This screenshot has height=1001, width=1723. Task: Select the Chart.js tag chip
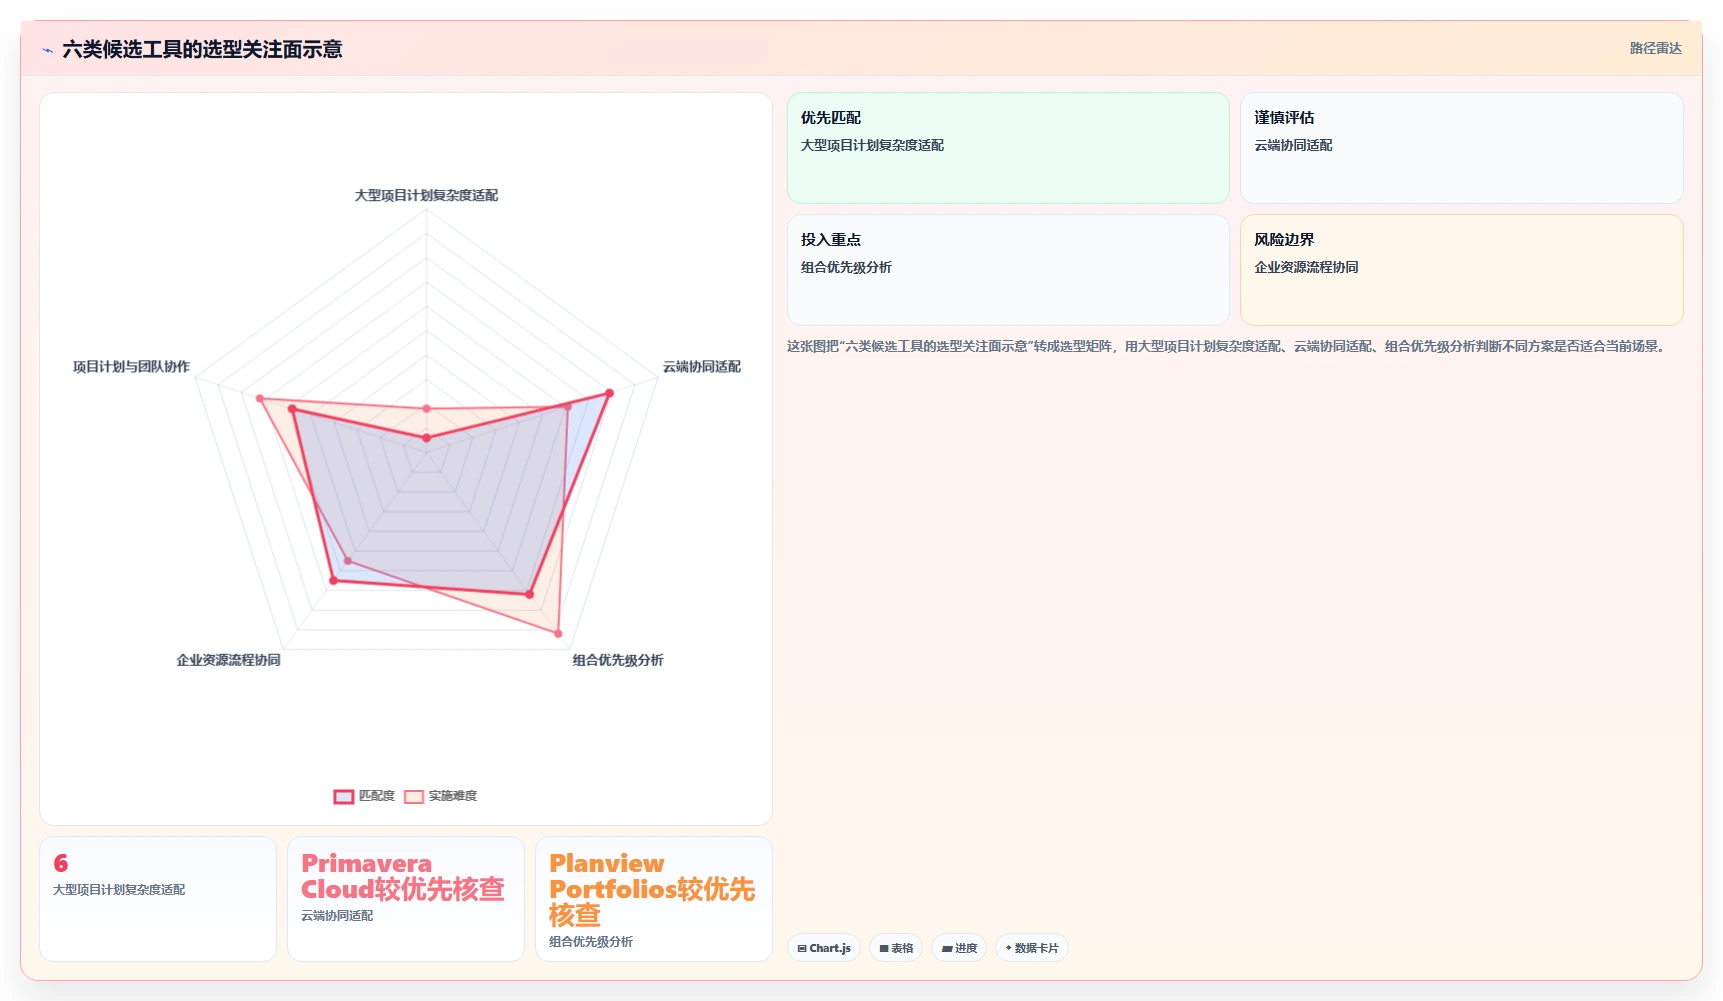click(x=824, y=948)
